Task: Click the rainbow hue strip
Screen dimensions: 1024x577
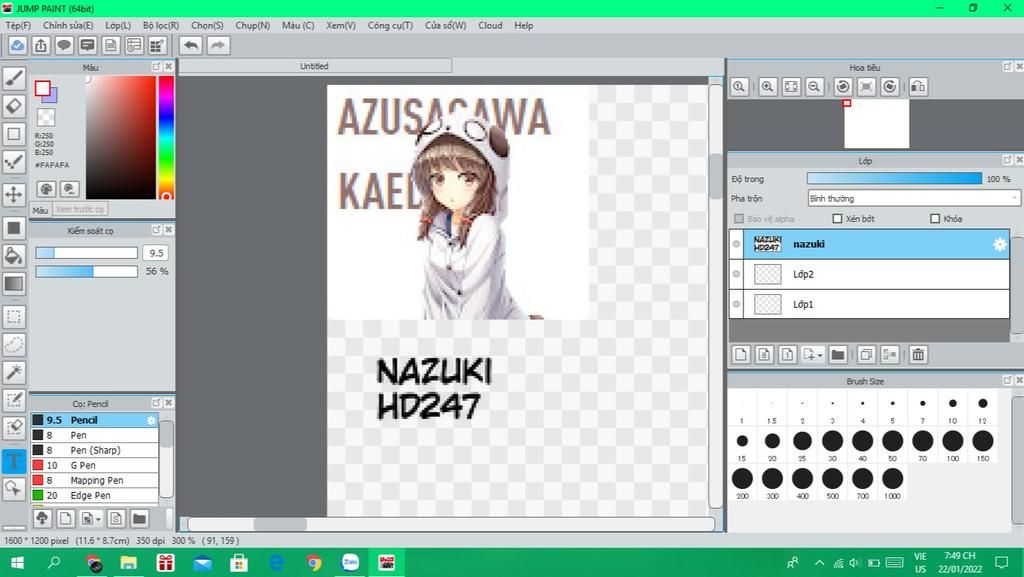Action: [x=166, y=137]
